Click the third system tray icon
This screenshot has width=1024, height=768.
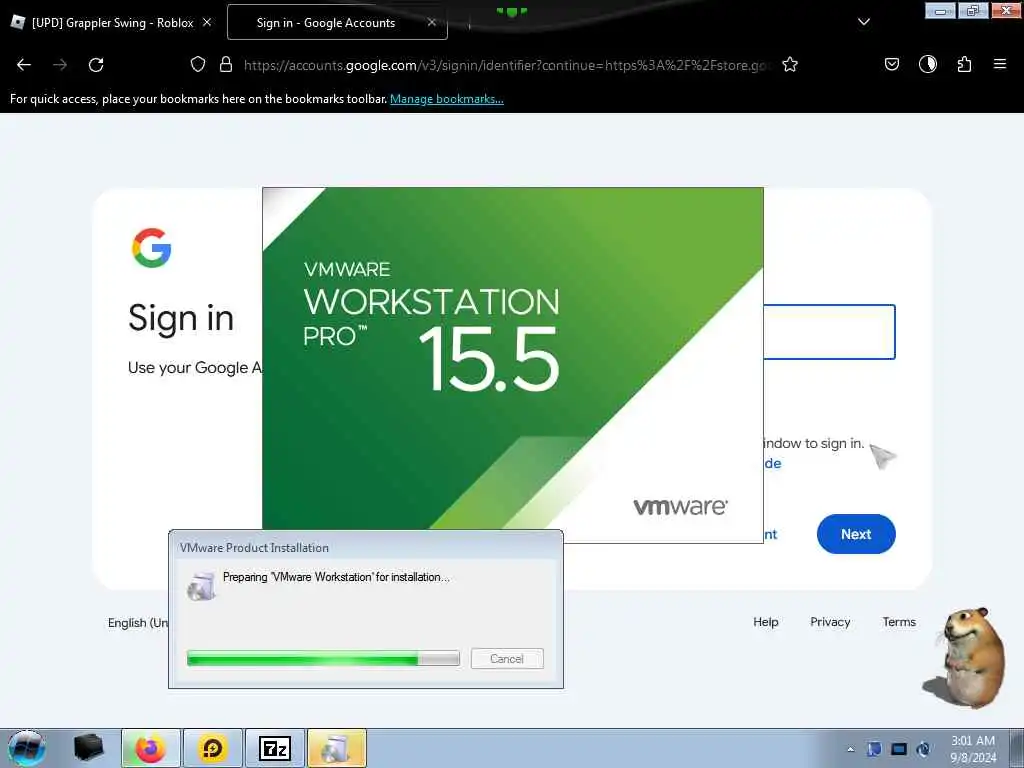click(x=923, y=749)
